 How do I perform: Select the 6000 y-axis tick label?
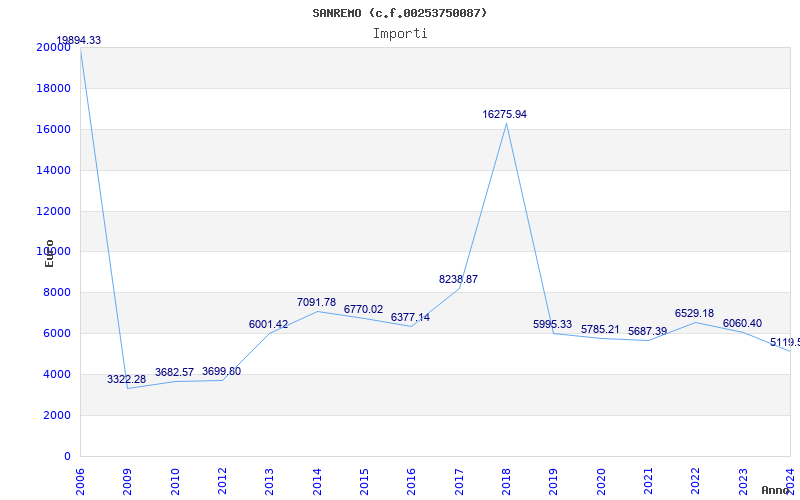click(x=57, y=334)
